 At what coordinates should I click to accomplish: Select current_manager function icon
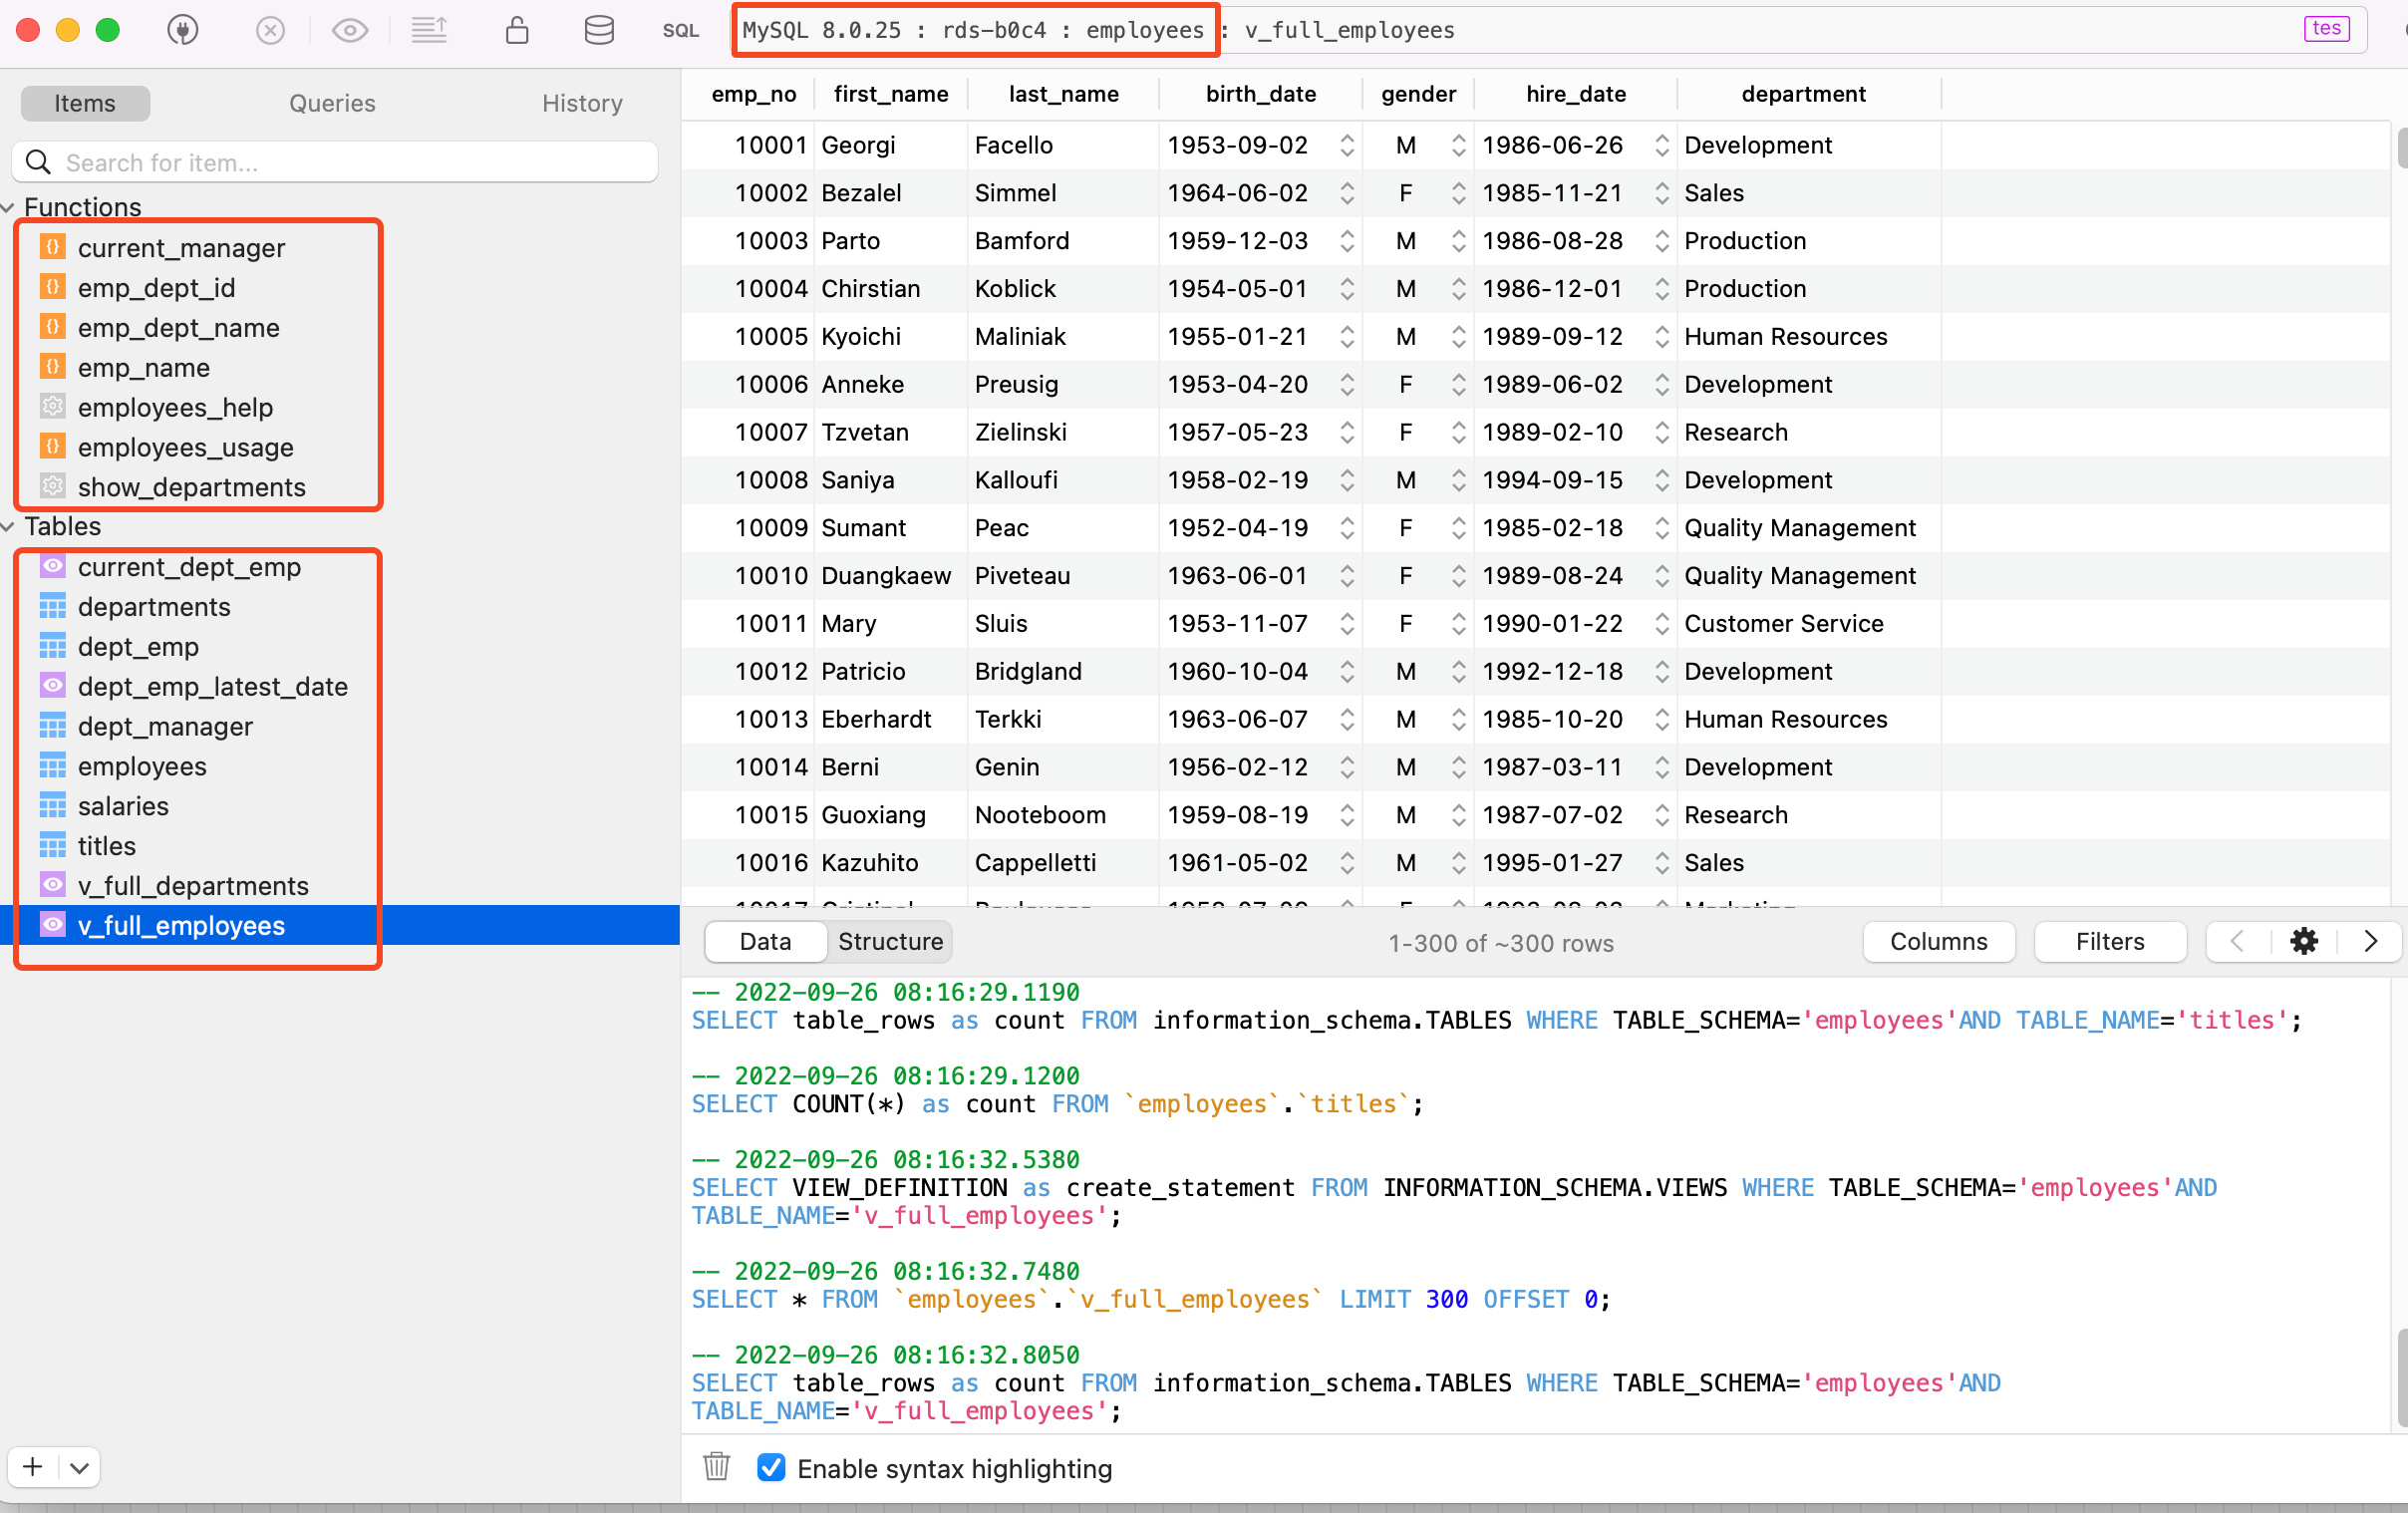(52, 247)
